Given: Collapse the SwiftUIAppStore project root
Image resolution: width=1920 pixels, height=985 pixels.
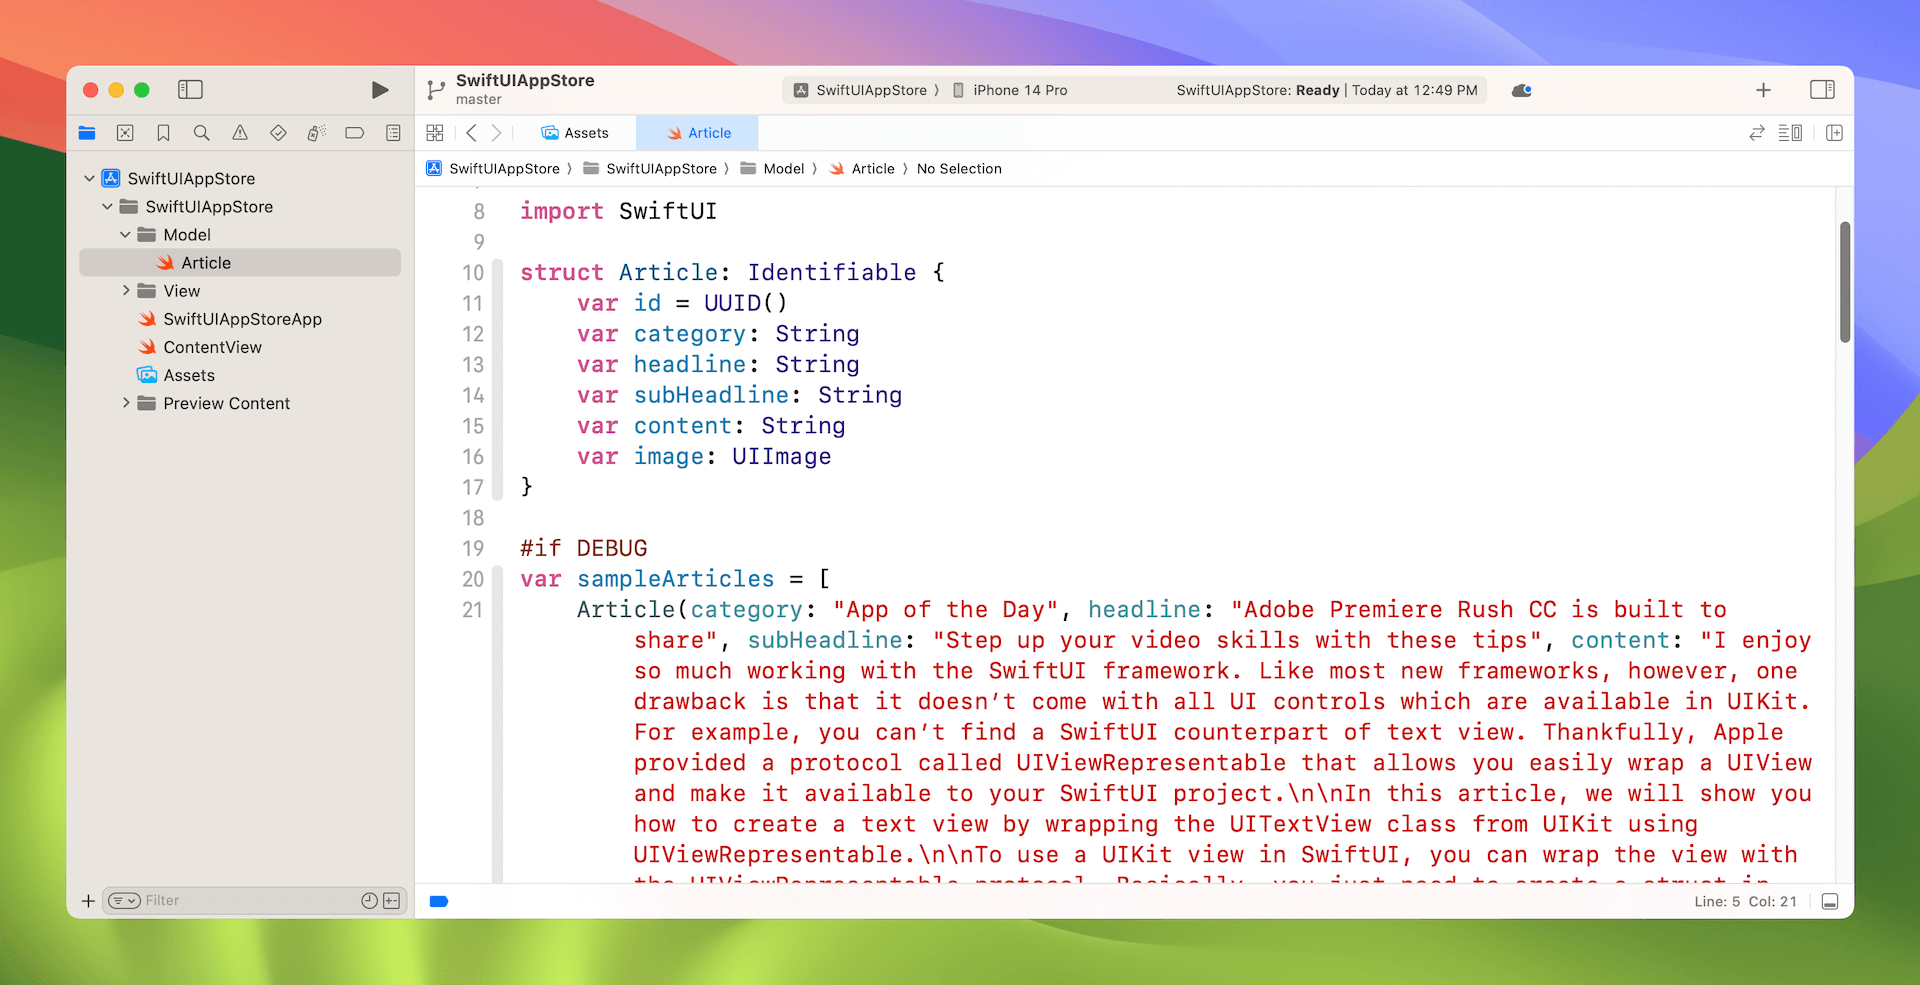Looking at the screenshot, I should pos(89,178).
